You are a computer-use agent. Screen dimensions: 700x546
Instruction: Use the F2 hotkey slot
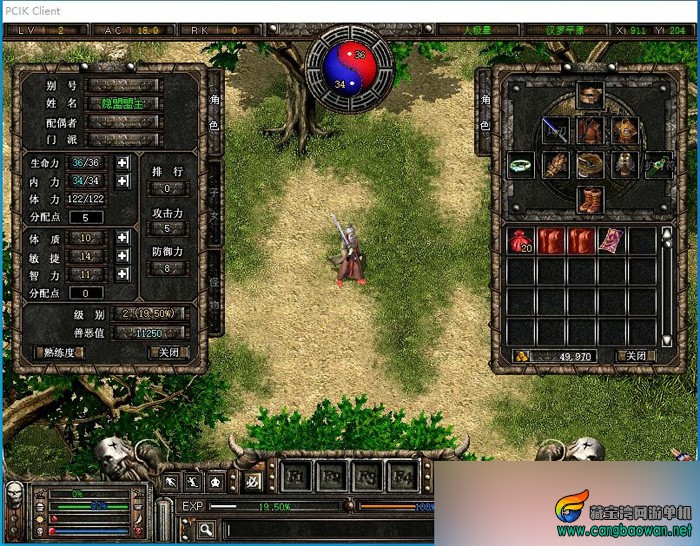[331, 477]
